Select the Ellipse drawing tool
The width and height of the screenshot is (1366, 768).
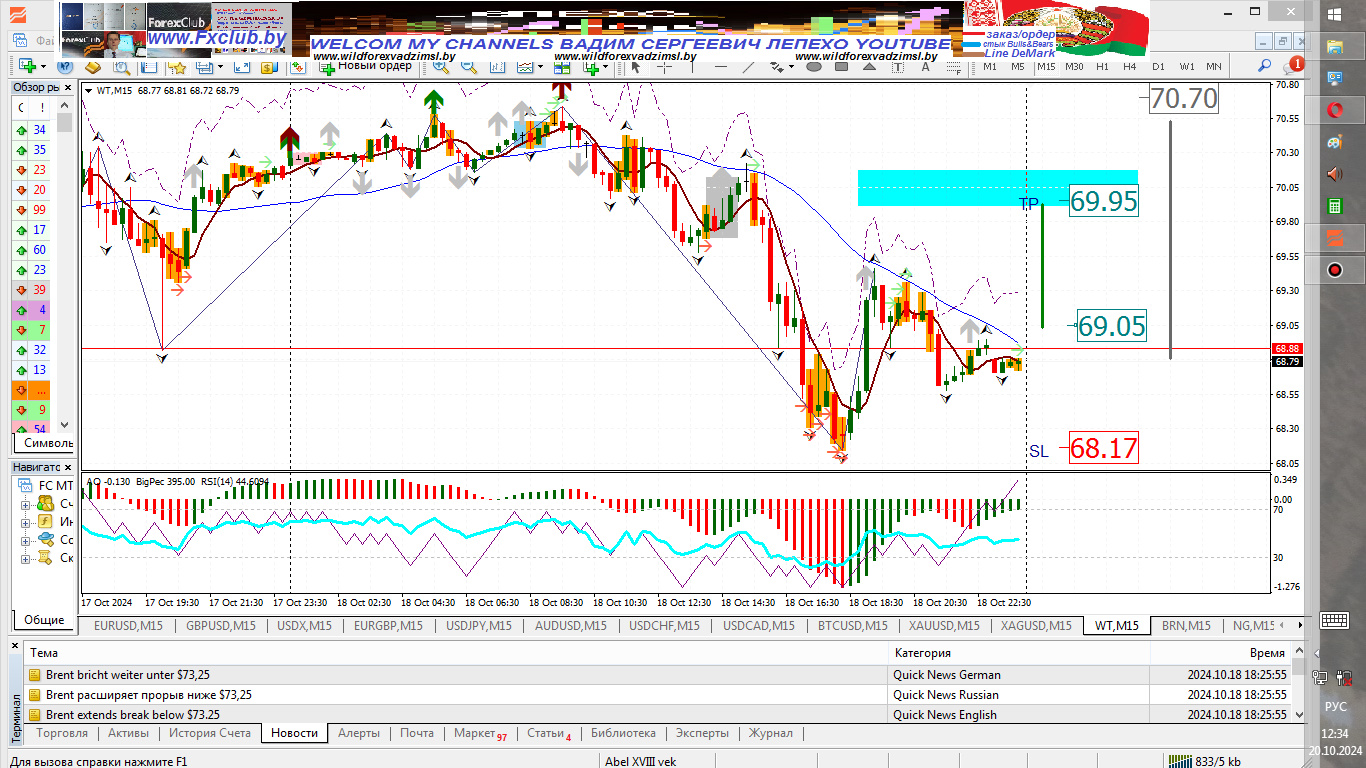tap(814, 67)
